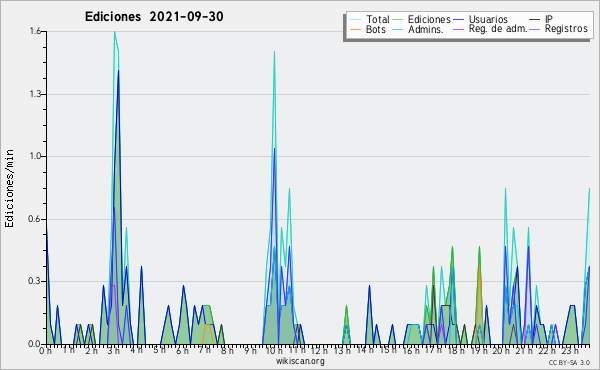The width and height of the screenshot is (600, 370).
Task: Click the tallest Total peak at 3 h
Action: [114, 32]
